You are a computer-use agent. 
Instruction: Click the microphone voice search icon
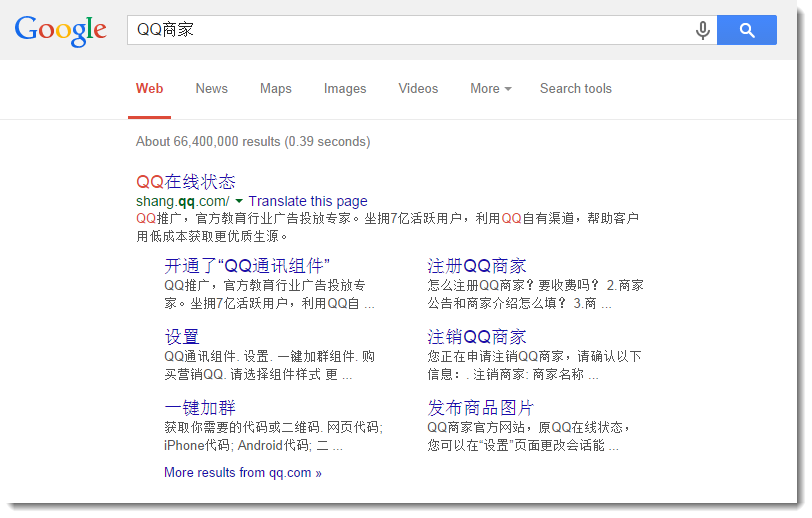coord(703,30)
